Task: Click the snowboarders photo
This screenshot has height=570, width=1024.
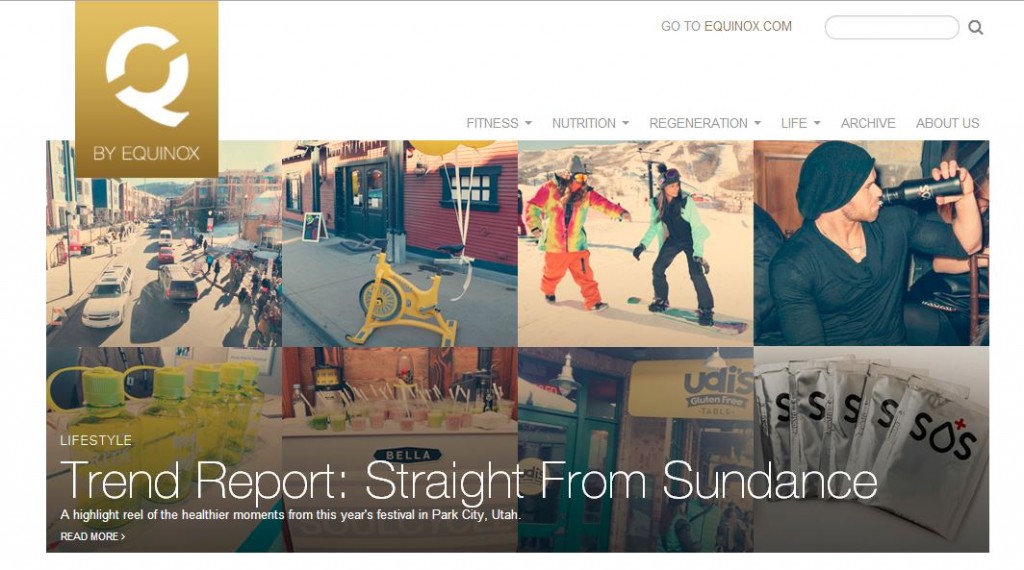Action: point(635,244)
